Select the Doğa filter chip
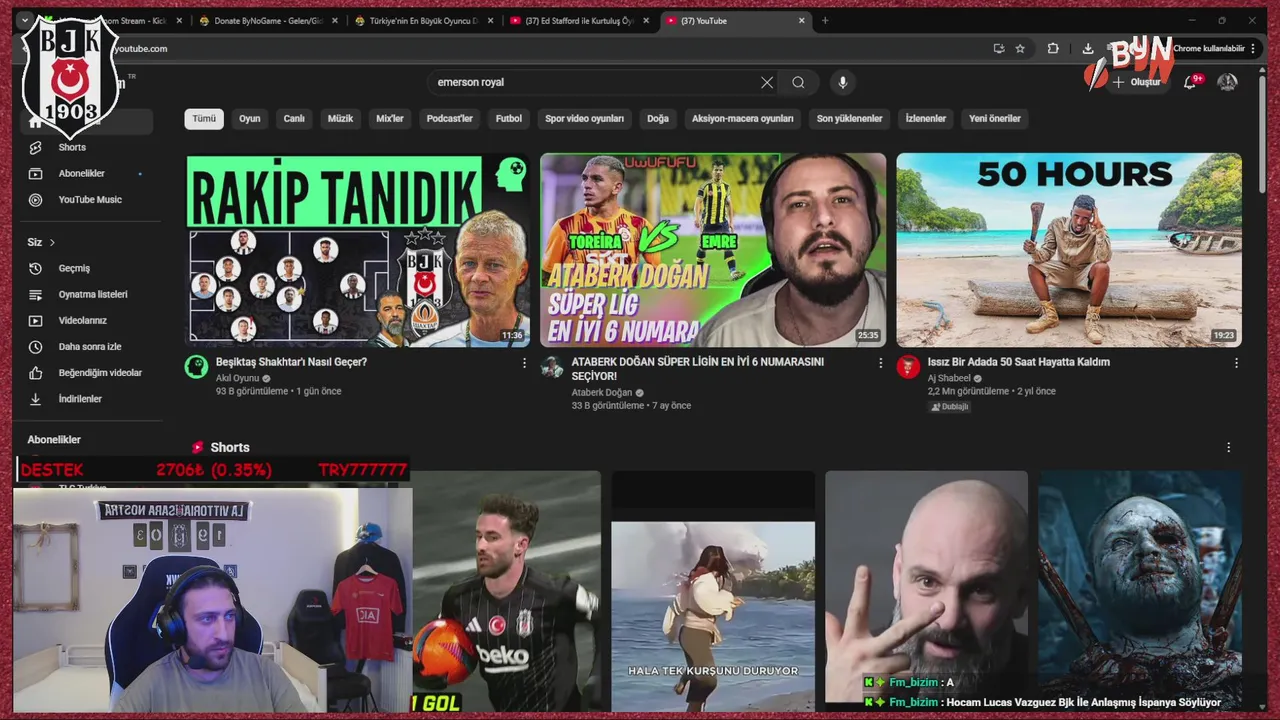The height and width of the screenshot is (720, 1280). (x=658, y=118)
